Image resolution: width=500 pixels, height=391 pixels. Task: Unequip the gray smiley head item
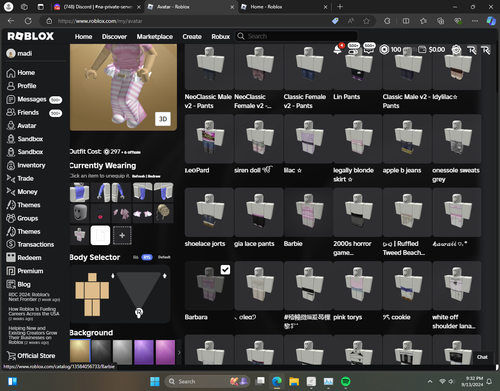point(79,213)
